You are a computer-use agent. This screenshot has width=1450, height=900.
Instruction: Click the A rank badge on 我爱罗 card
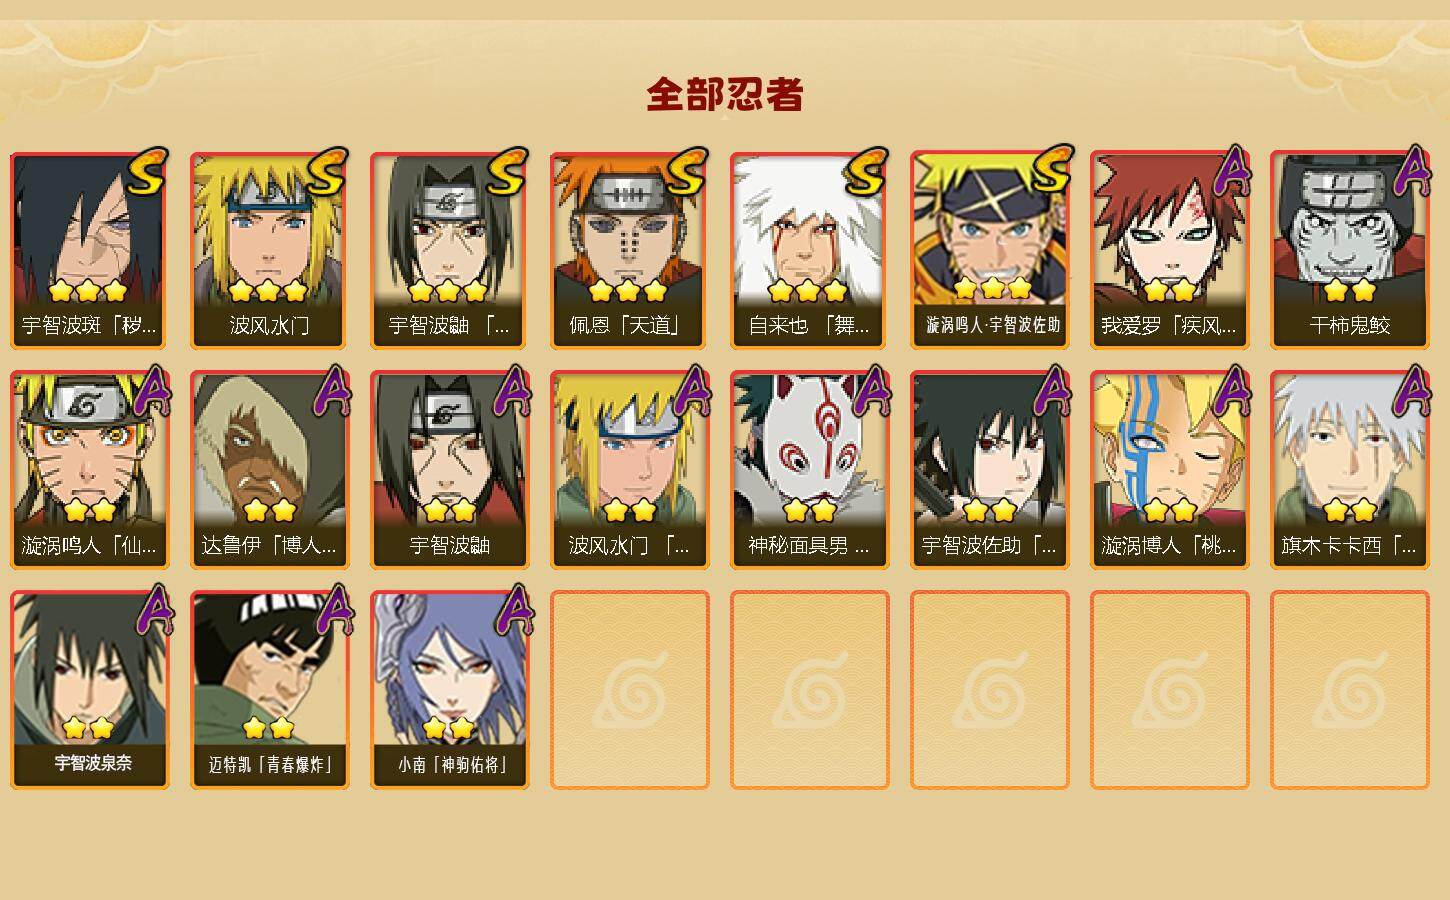pos(1234,172)
